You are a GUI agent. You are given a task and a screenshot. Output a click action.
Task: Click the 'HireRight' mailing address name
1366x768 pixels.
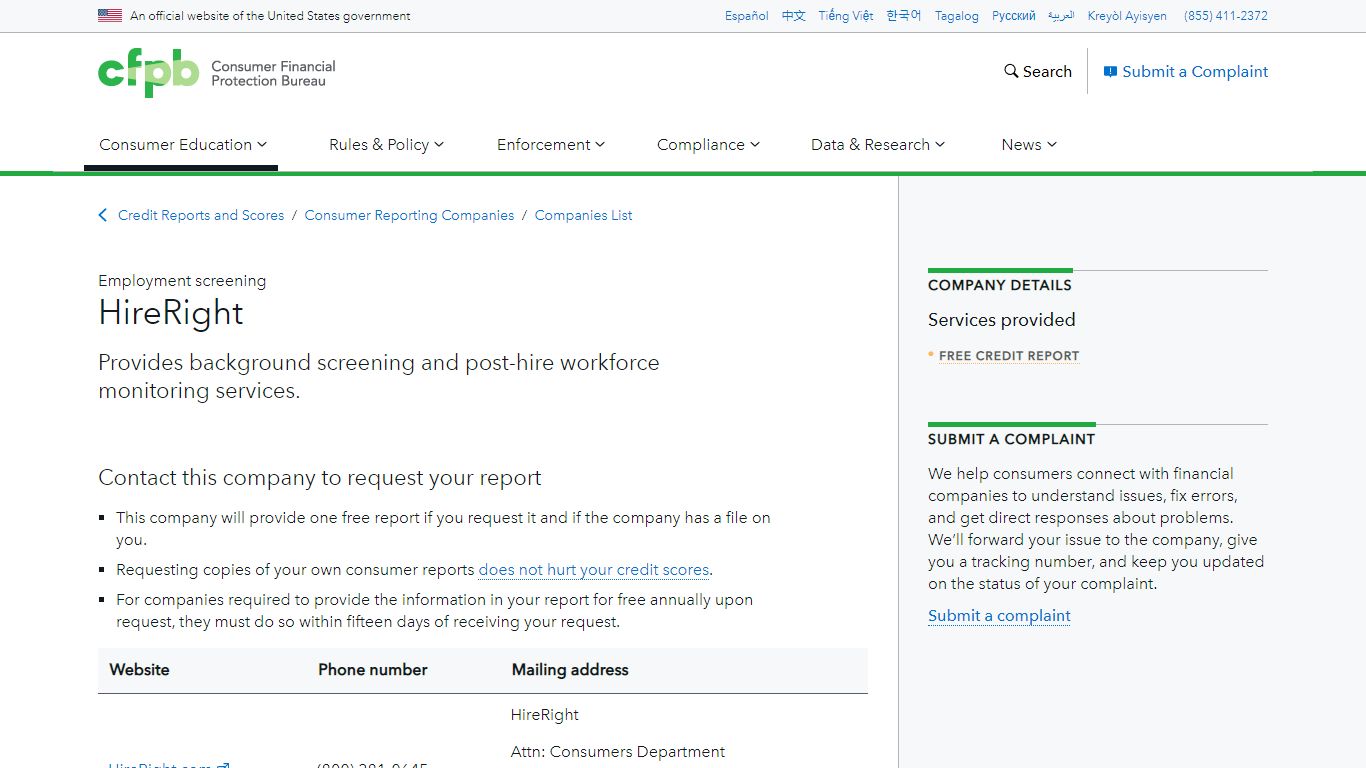(545, 715)
